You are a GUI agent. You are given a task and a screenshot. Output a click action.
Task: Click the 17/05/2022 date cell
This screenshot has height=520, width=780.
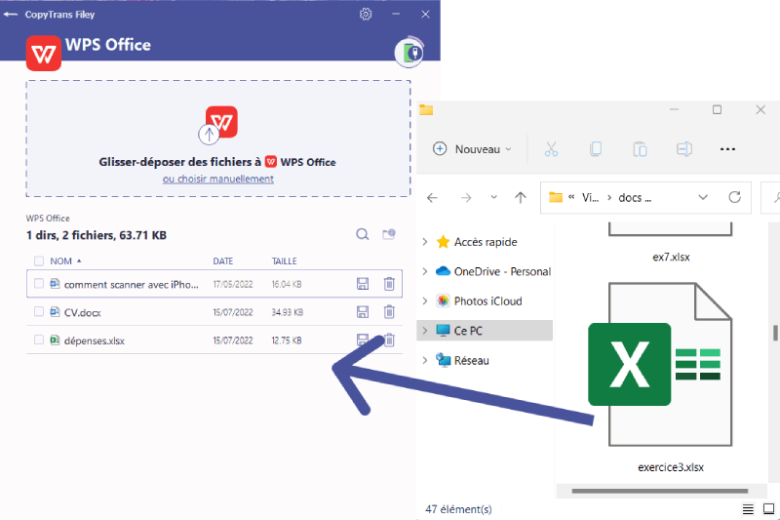233,284
